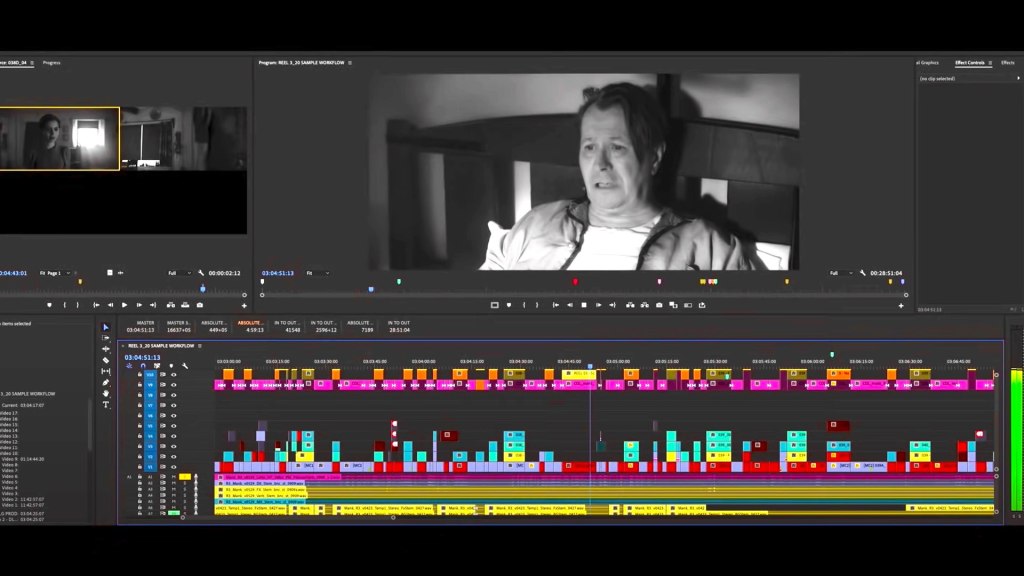Click the Source monitor blue playhead marker

(x=202, y=288)
